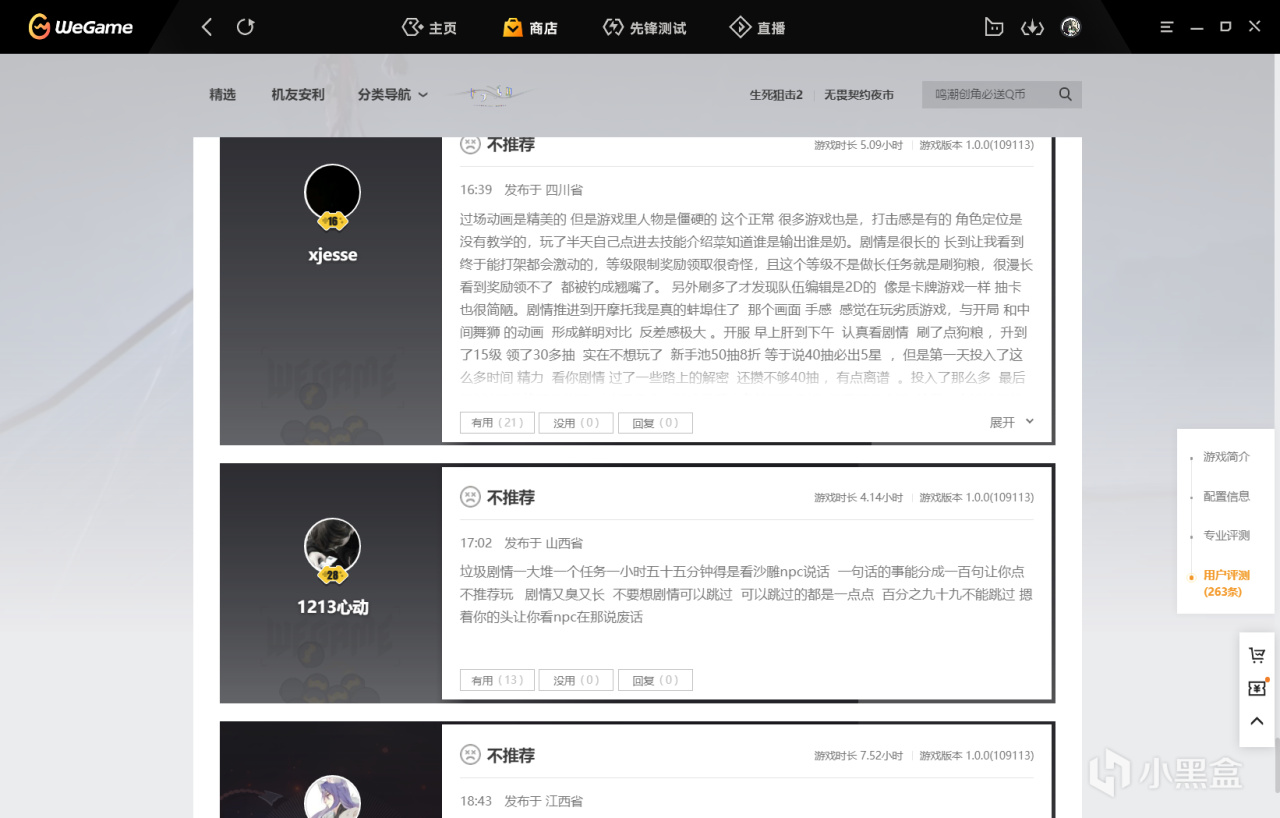Image resolution: width=1280 pixels, height=818 pixels.
Task: Open 机友安利 section
Action: pos(298,94)
